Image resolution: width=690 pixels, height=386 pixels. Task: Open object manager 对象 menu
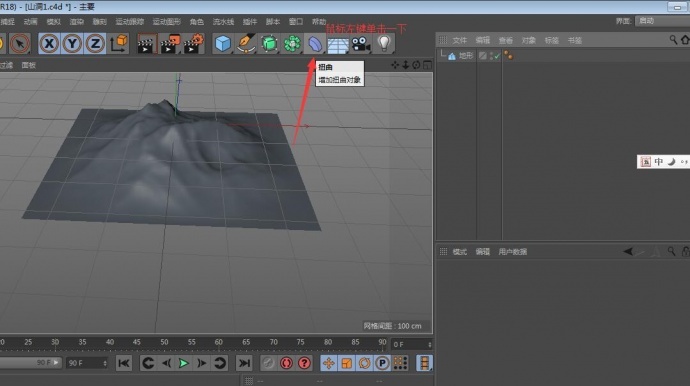(529, 40)
